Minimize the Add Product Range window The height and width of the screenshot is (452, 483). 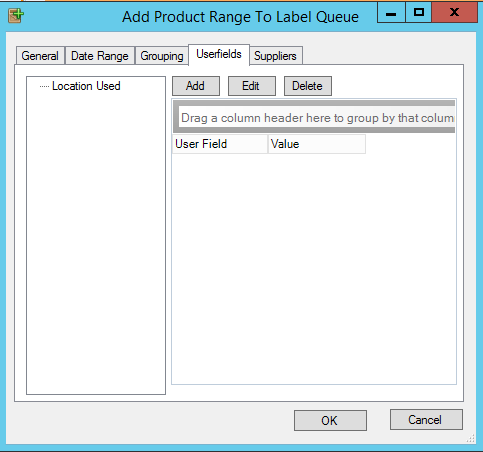click(x=391, y=13)
